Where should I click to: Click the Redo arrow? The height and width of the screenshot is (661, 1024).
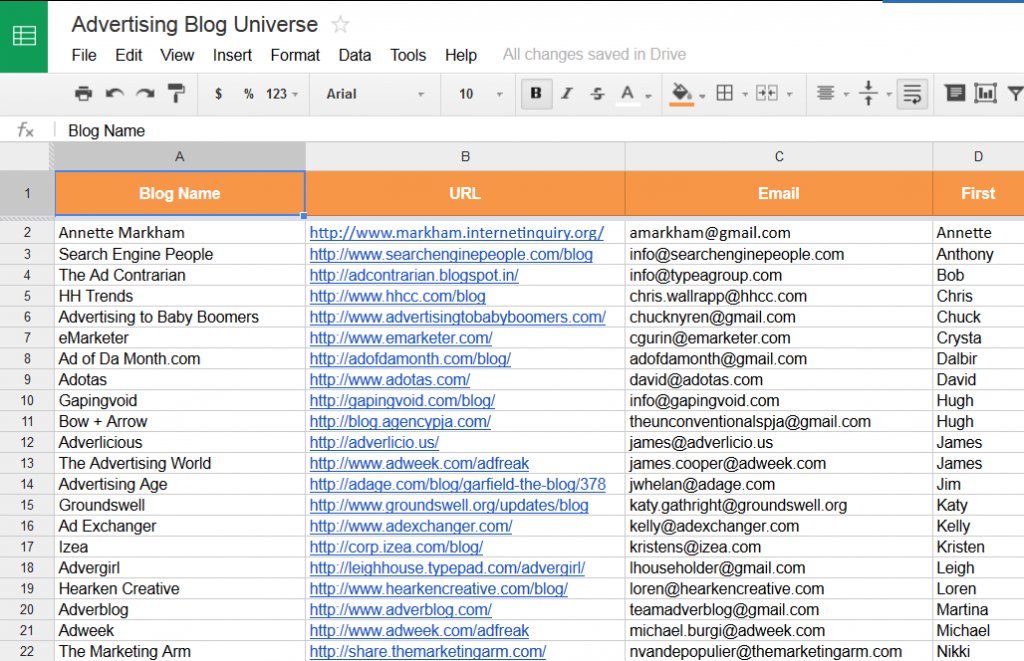(x=145, y=93)
